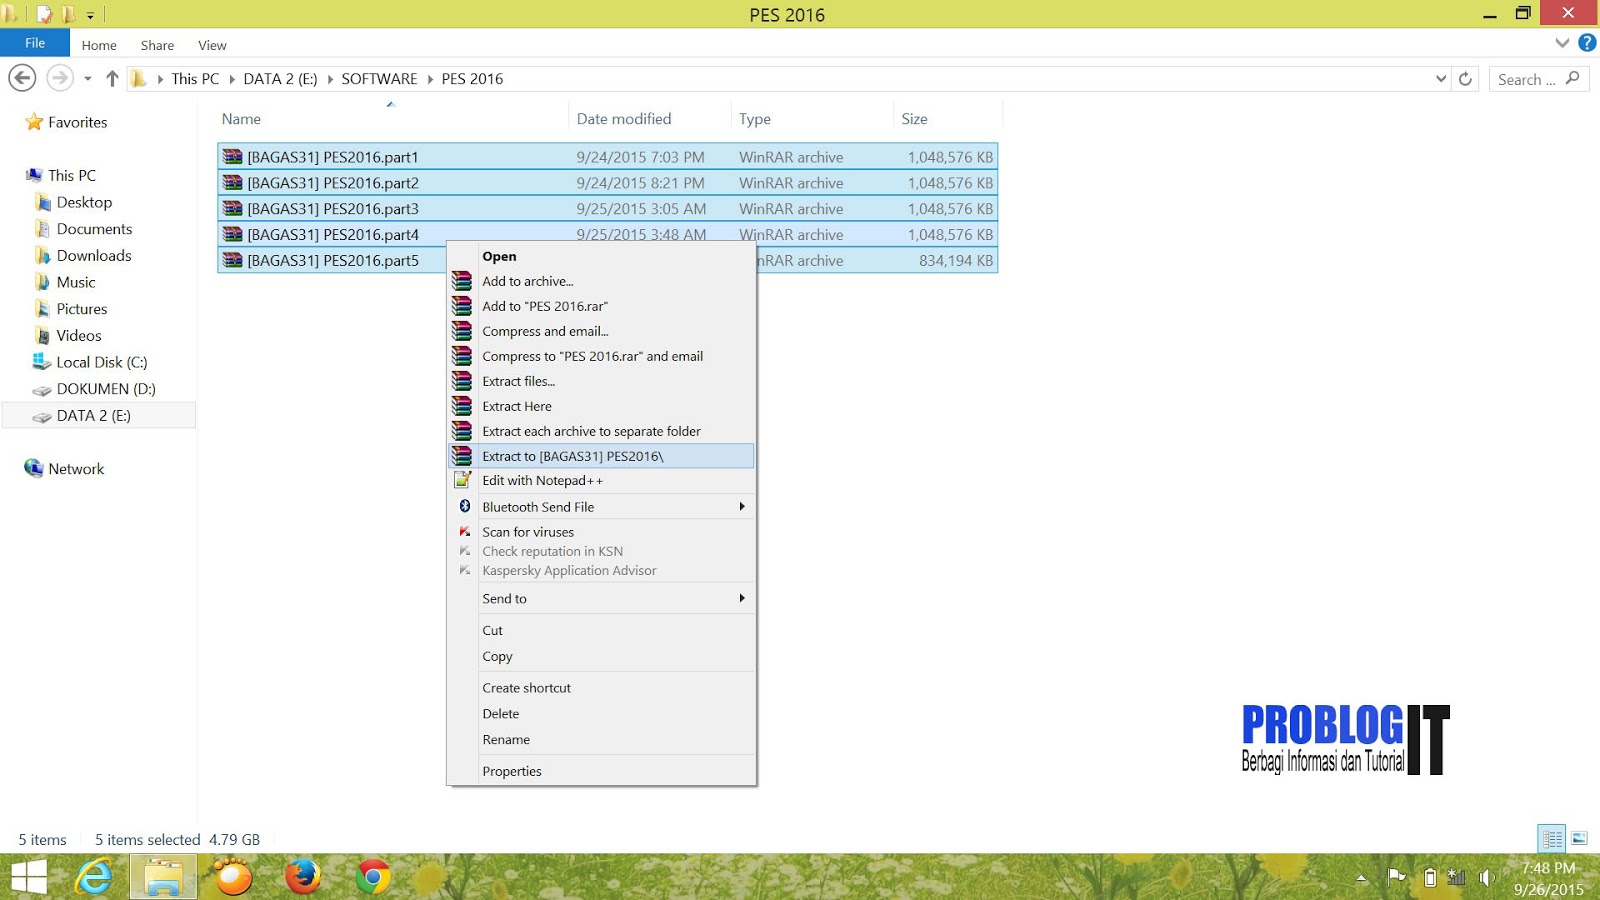The height and width of the screenshot is (900, 1600).
Task: Click volume speaker icon in system tray
Action: [1486, 878]
